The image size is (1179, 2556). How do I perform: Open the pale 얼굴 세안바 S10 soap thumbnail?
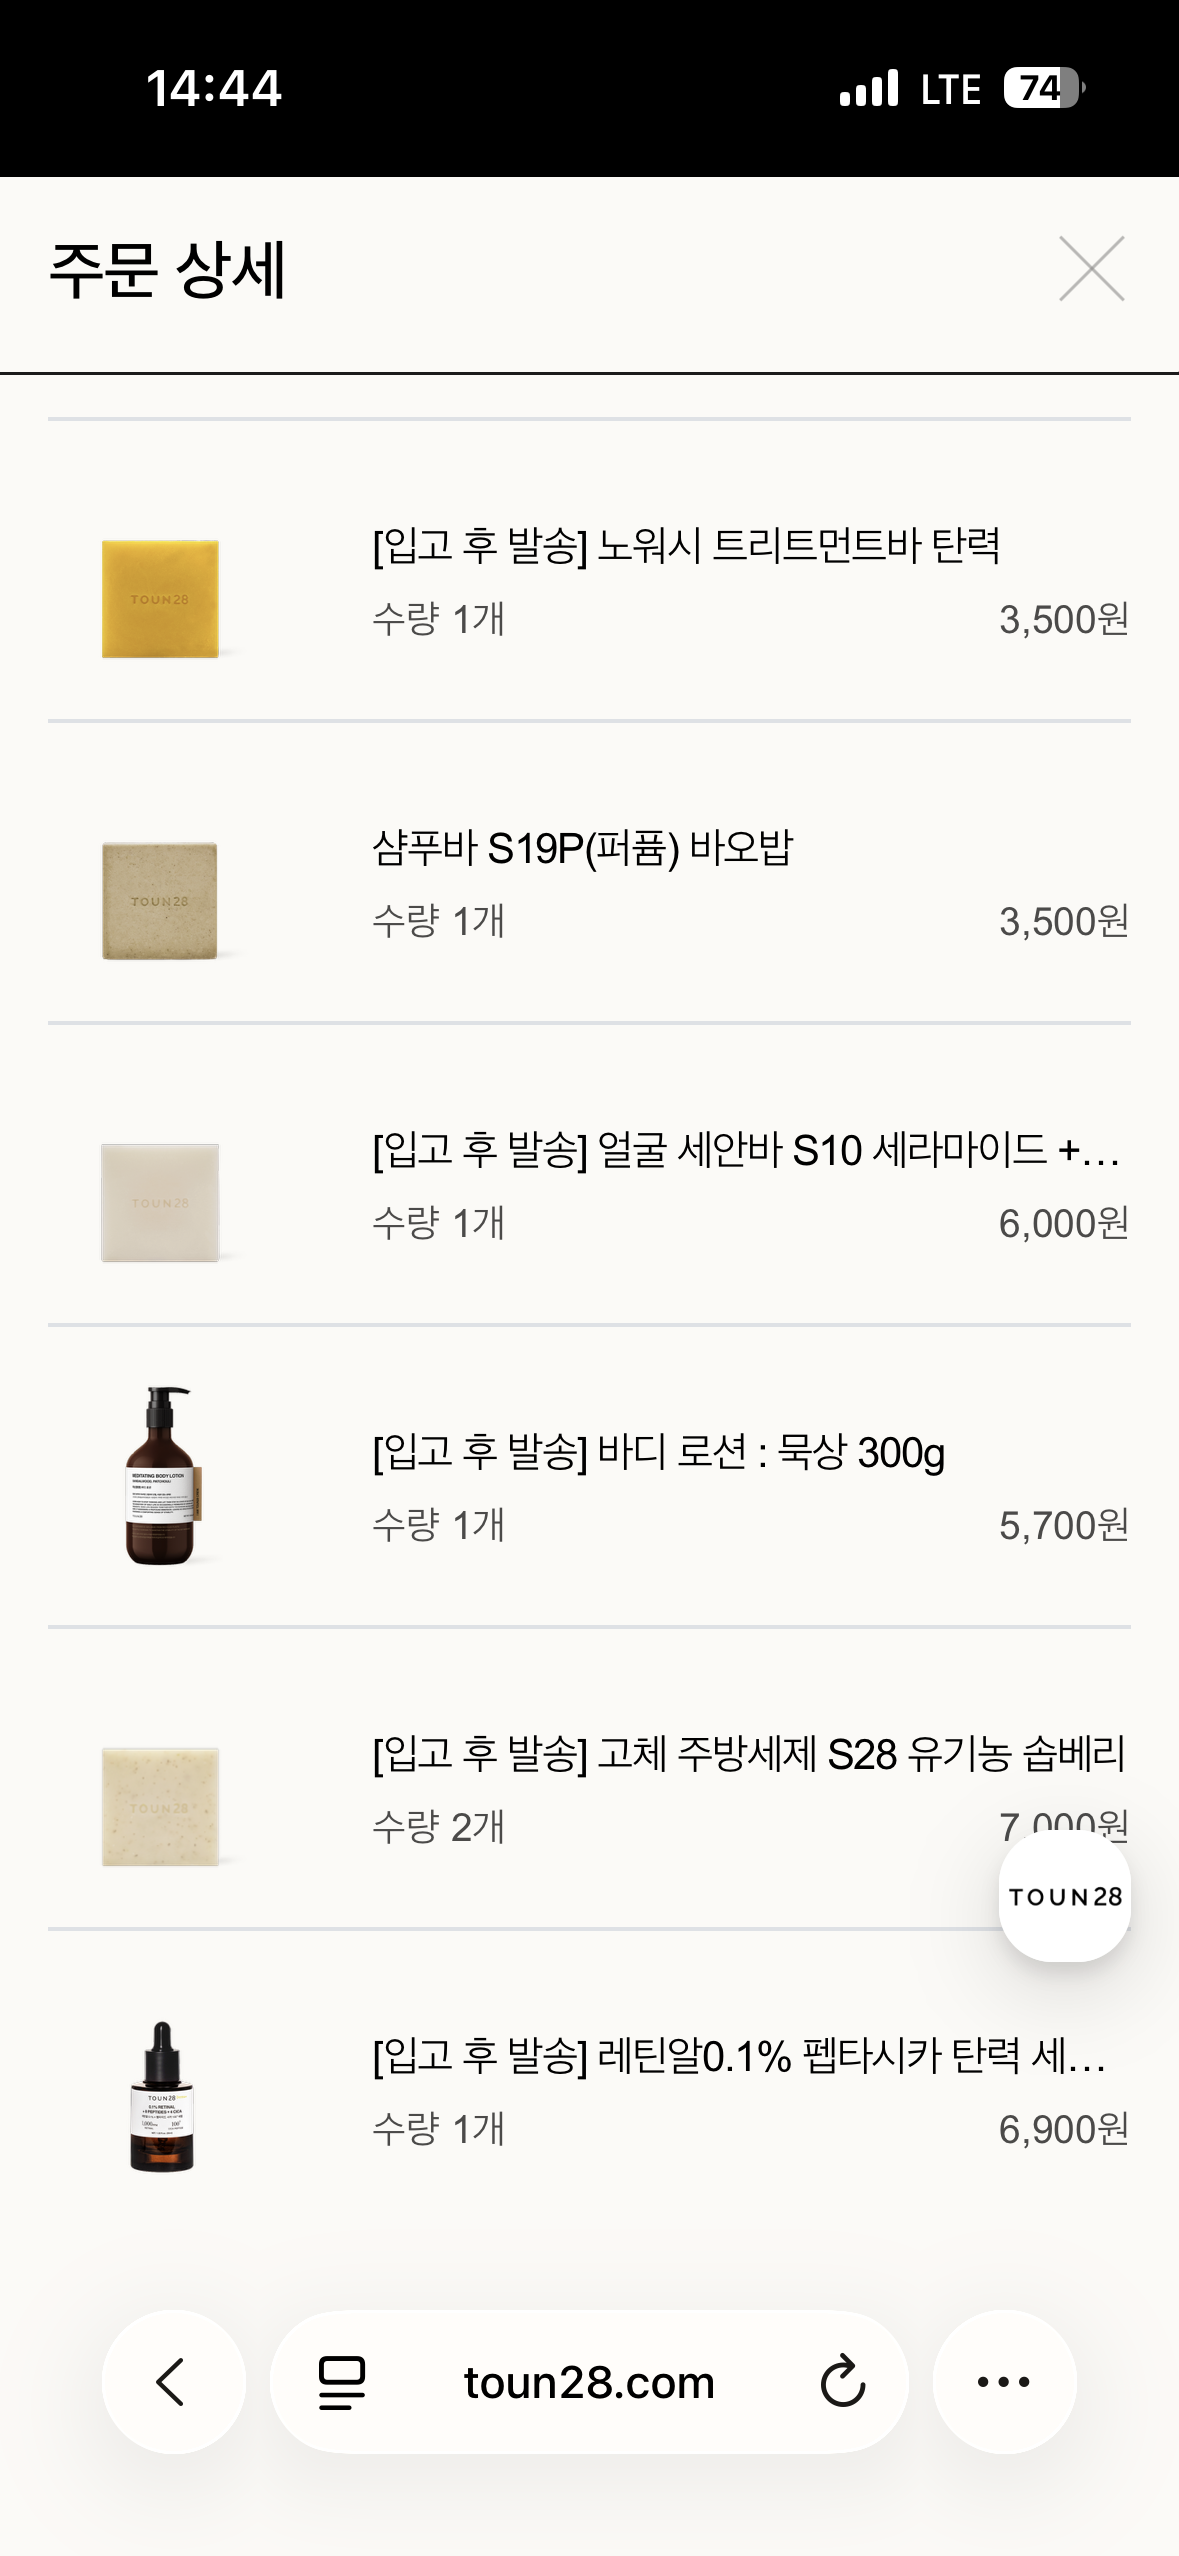coord(160,1203)
